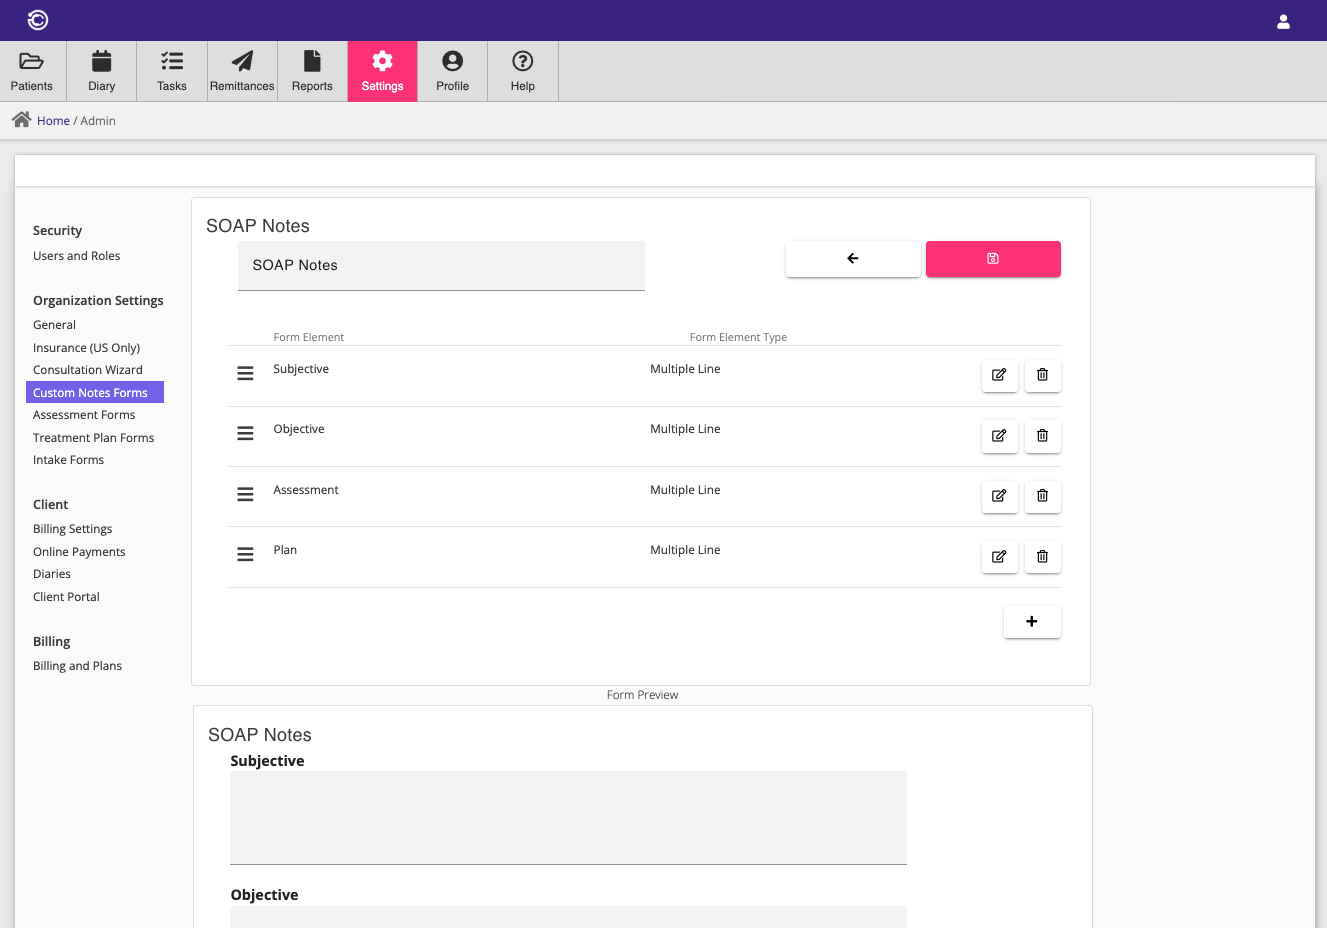This screenshot has height=928, width=1327.
Task: Add a new form element
Action: click(x=1032, y=621)
